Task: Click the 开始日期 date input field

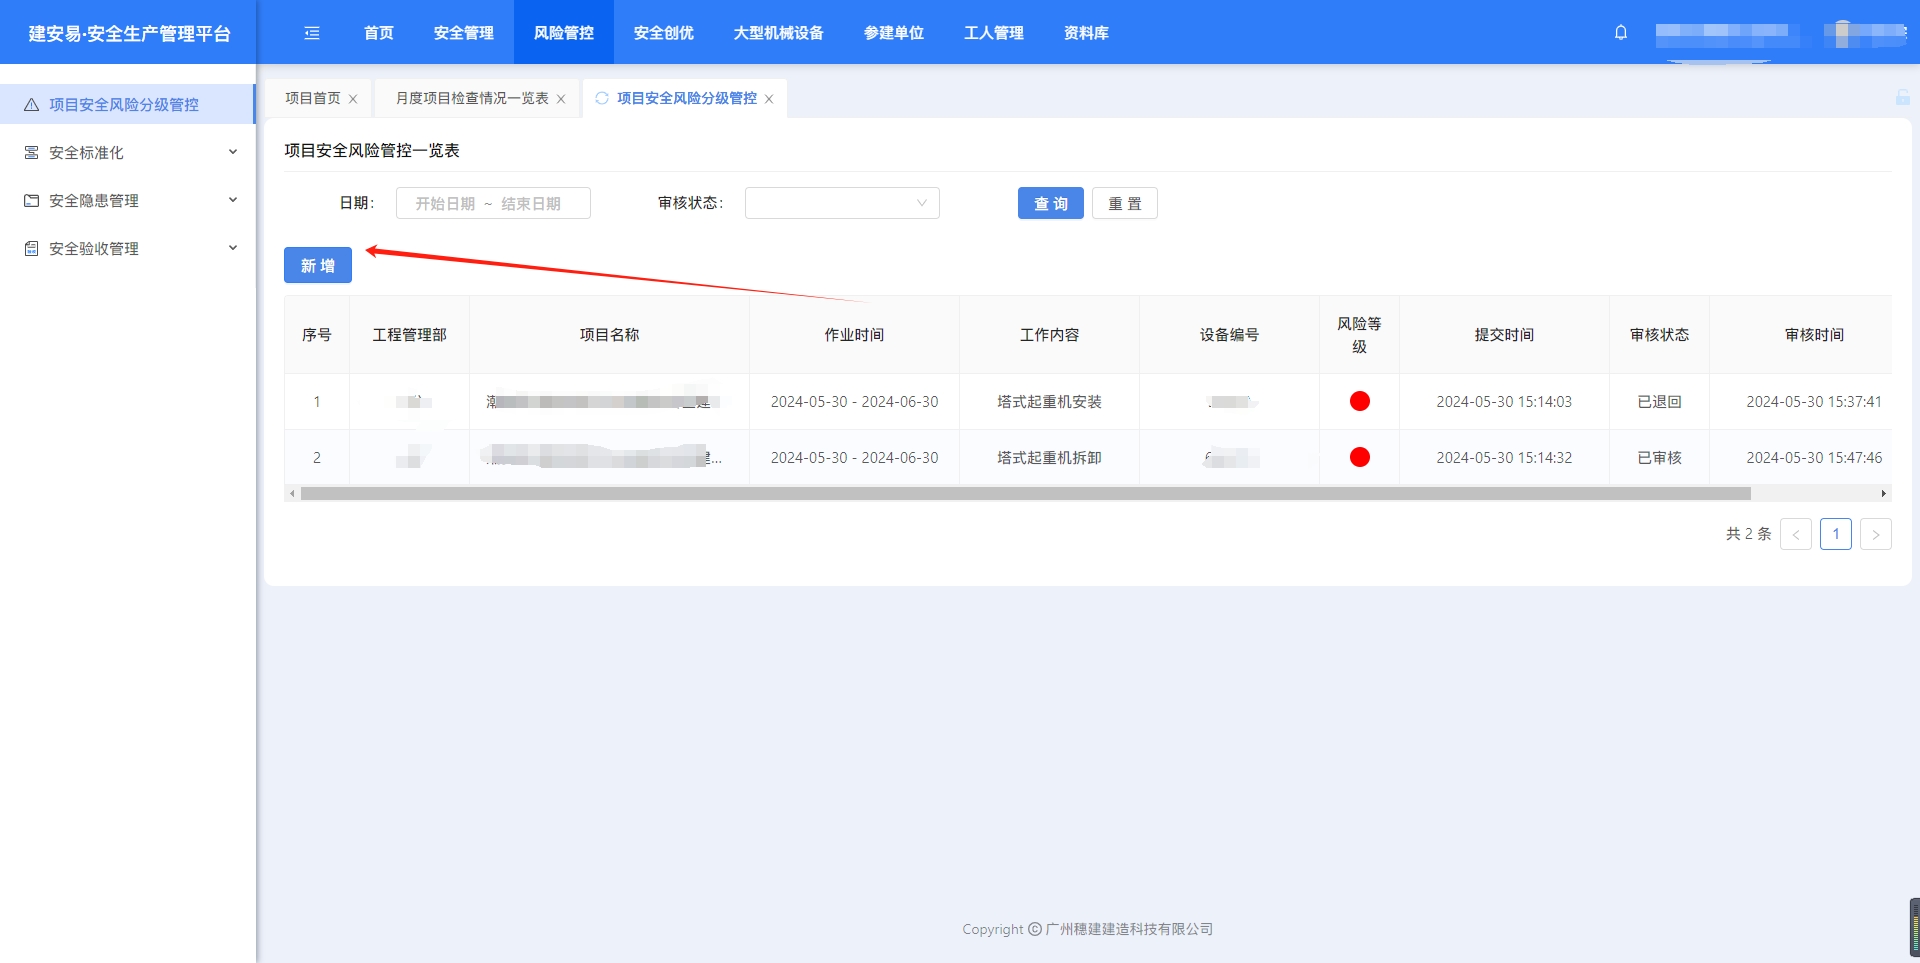Action: (446, 203)
